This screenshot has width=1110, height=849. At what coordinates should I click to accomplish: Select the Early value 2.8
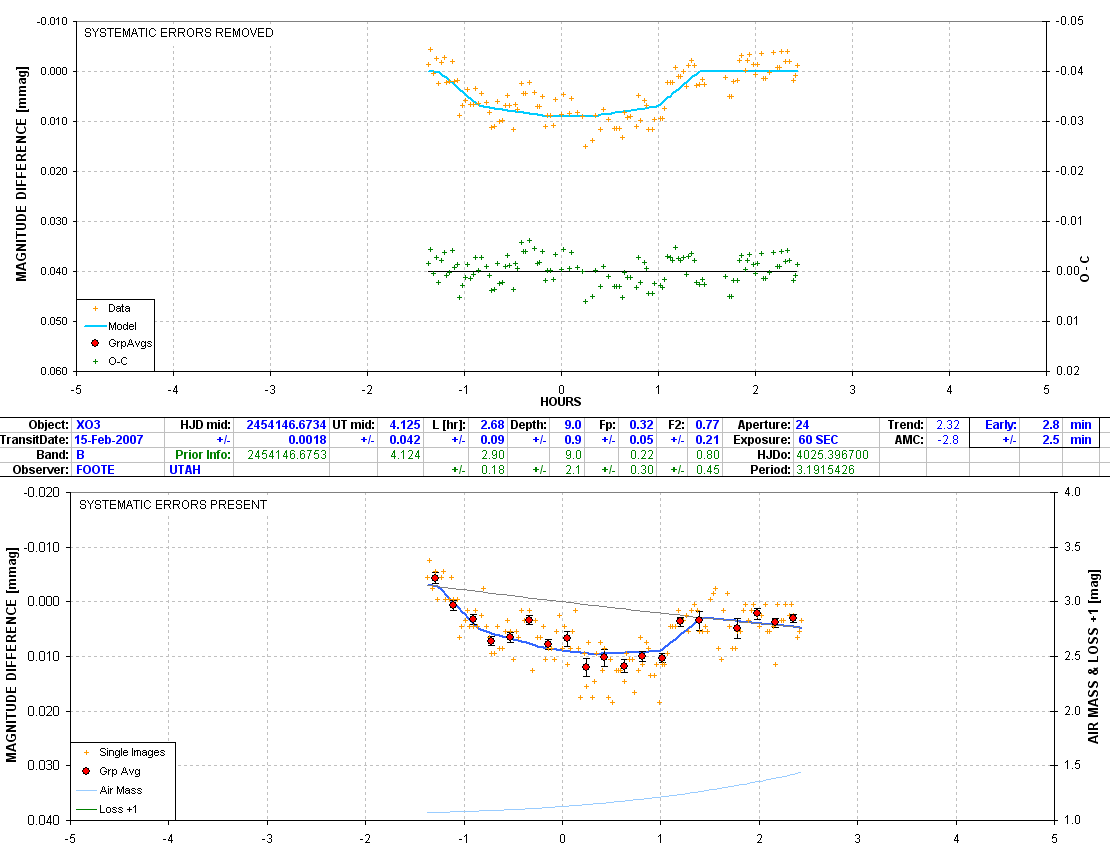click(1051, 425)
